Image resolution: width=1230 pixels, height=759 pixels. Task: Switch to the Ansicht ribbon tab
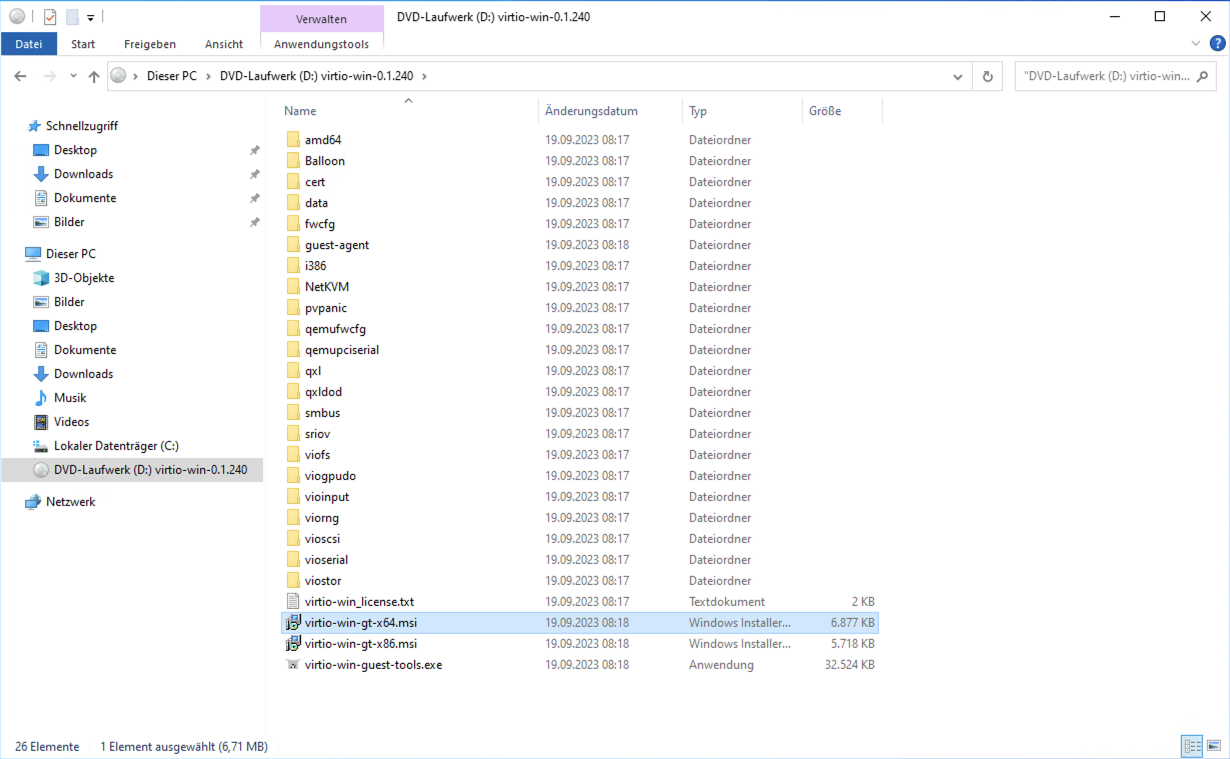coord(224,44)
